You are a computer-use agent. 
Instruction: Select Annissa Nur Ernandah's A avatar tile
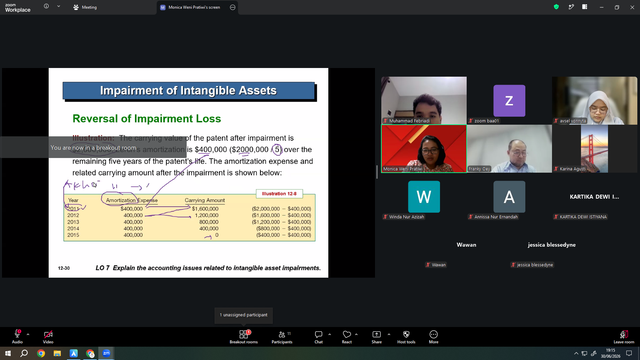(x=509, y=197)
